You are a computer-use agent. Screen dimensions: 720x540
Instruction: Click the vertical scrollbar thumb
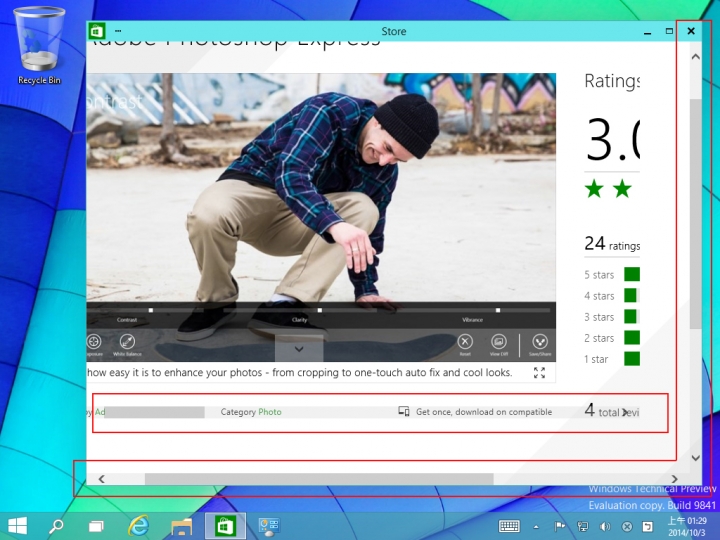coord(696,214)
